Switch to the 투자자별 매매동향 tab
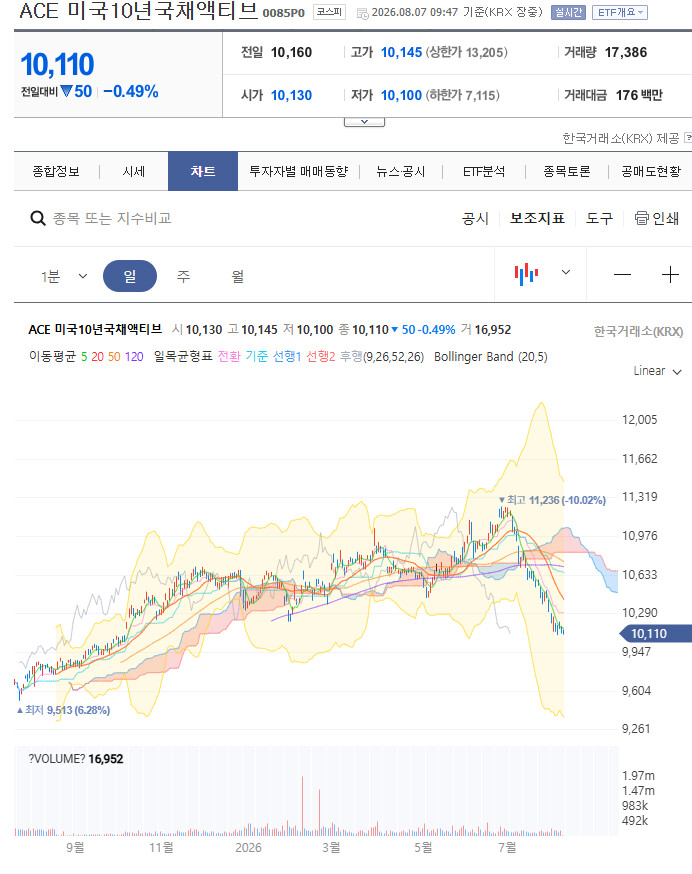The width and height of the screenshot is (692, 874). 299,171
